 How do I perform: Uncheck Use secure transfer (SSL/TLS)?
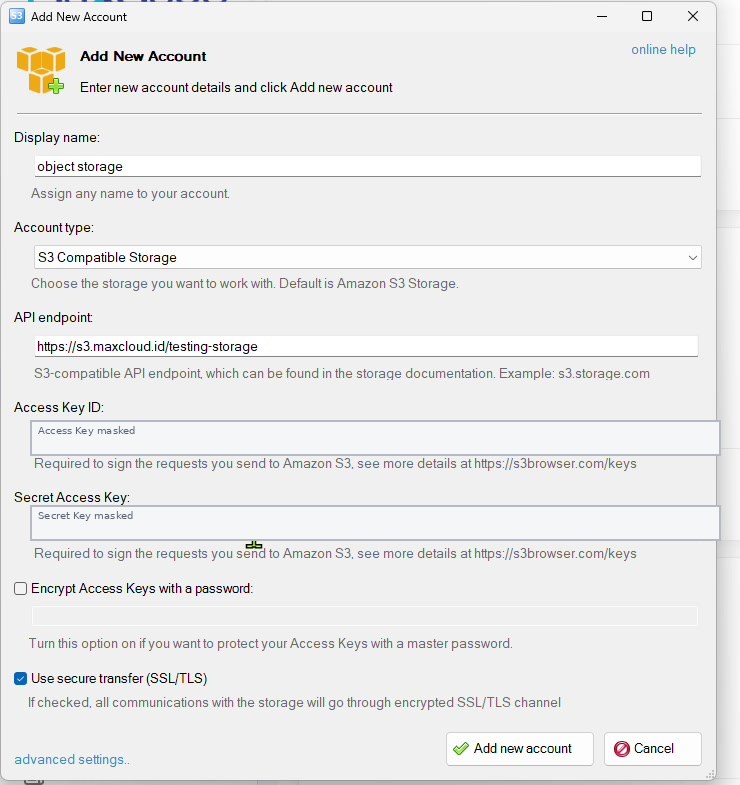click(x=21, y=678)
